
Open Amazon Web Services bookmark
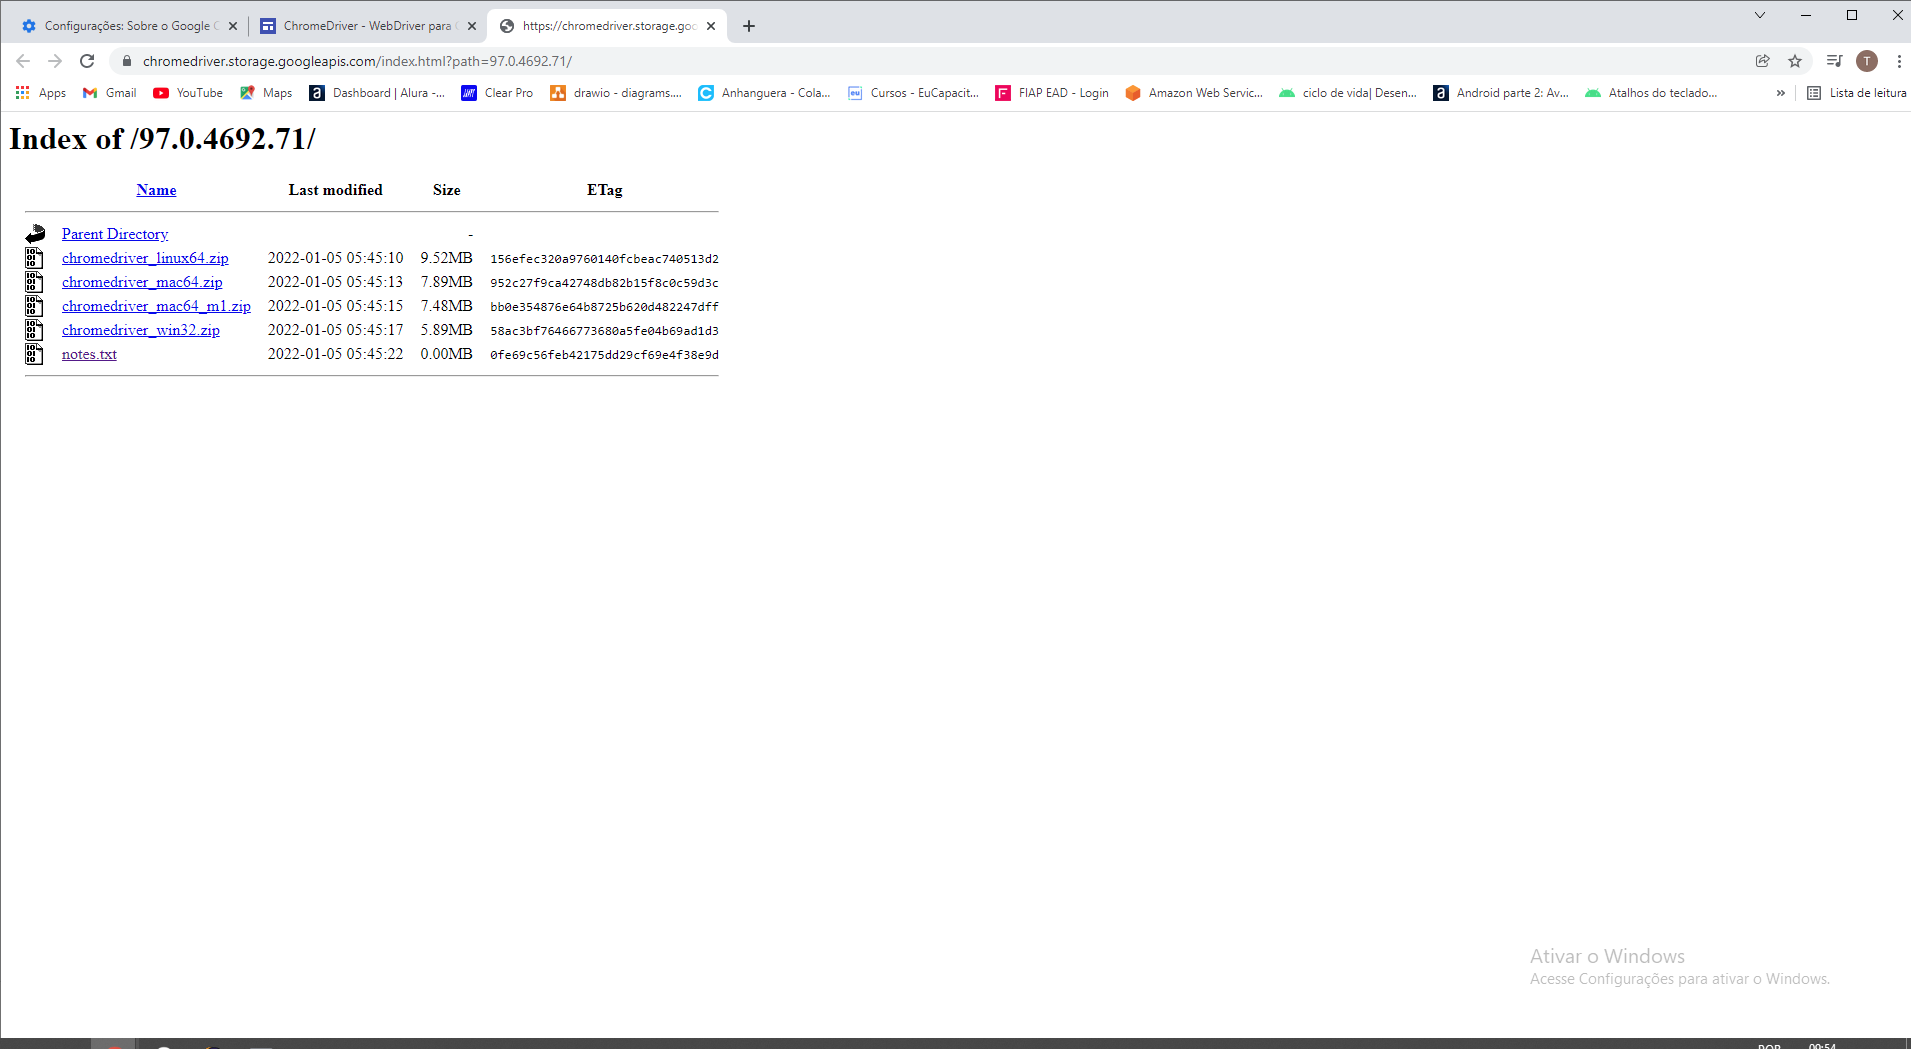pyautogui.click(x=1194, y=93)
